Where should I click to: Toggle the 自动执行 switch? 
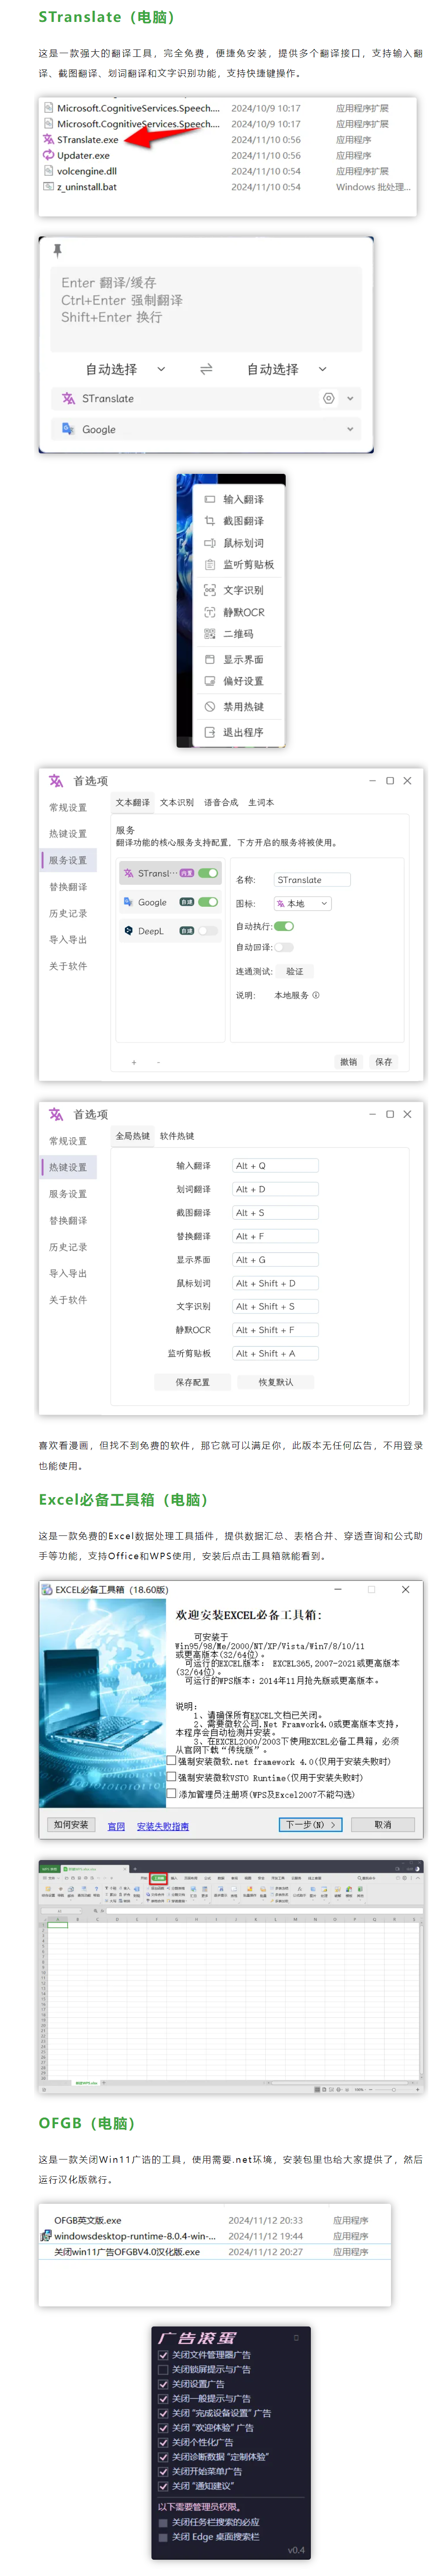[x=284, y=926]
